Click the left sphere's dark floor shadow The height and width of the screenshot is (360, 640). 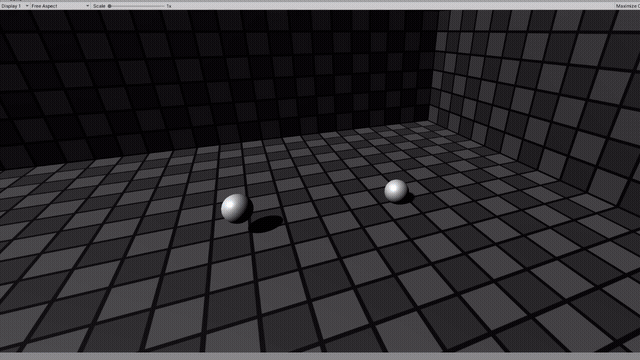point(266,224)
